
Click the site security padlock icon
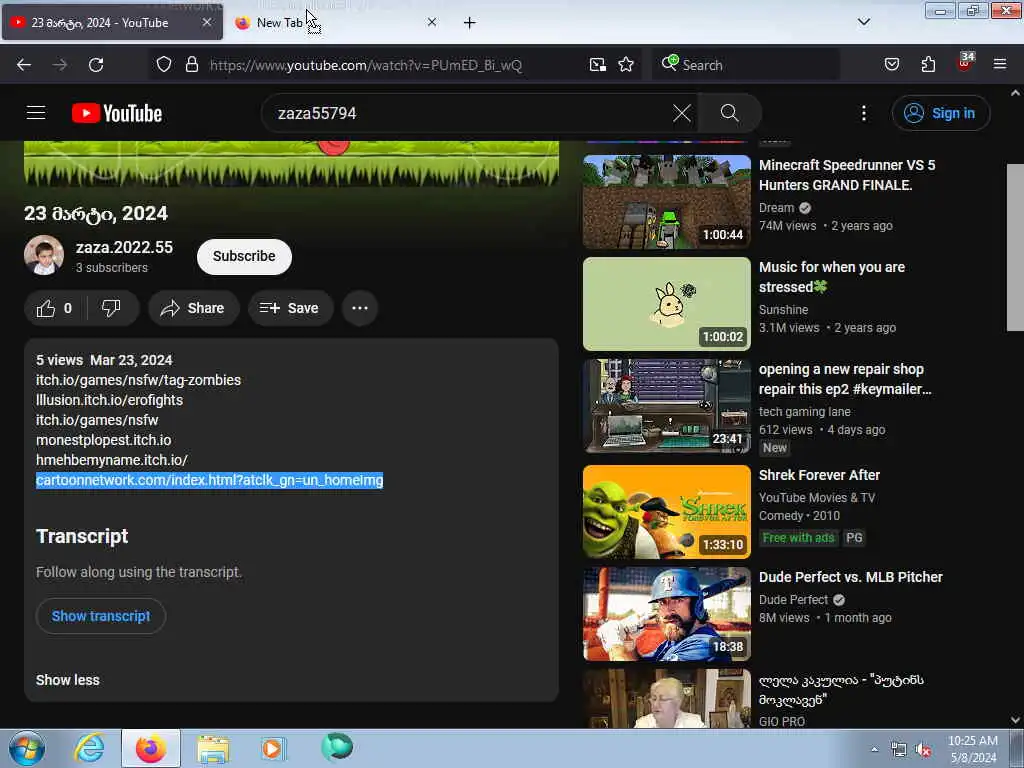coord(191,65)
